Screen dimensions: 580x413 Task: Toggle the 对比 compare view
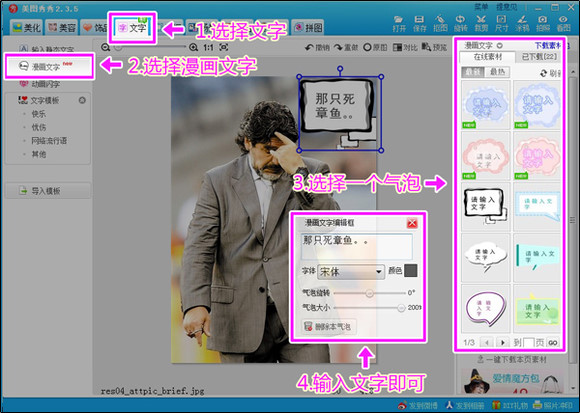coord(405,47)
